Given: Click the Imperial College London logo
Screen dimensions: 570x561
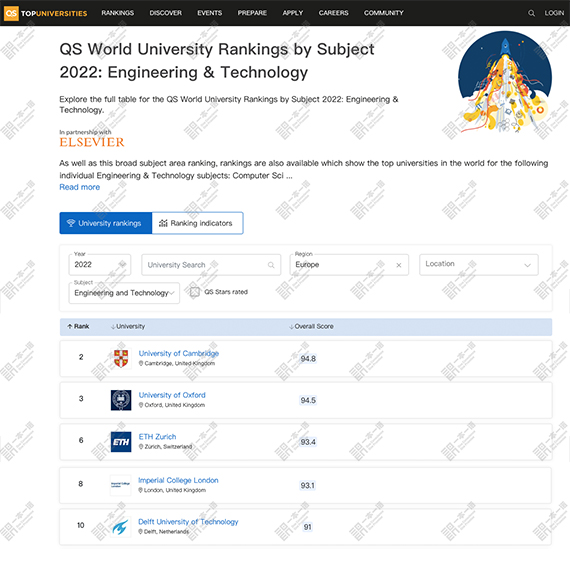Looking at the screenshot, I should (120, 485).
